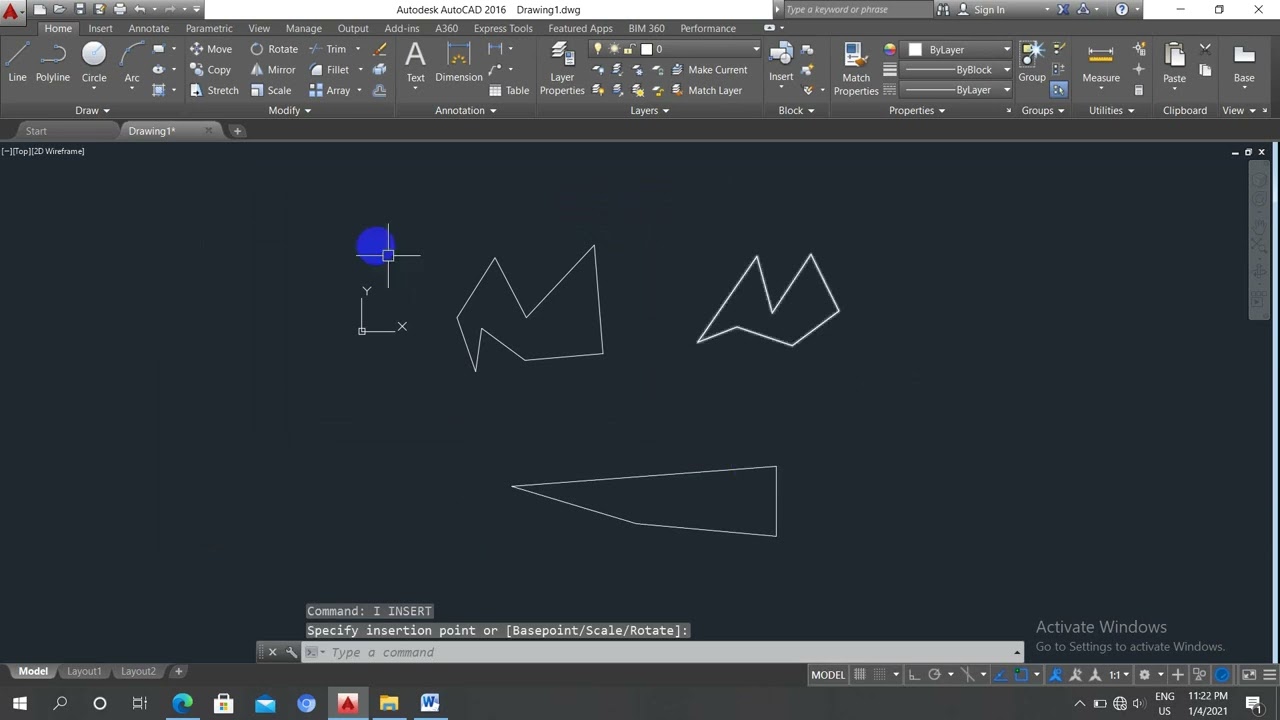
Task: Click the Erase icon in Modify panel
Action: 379,49
